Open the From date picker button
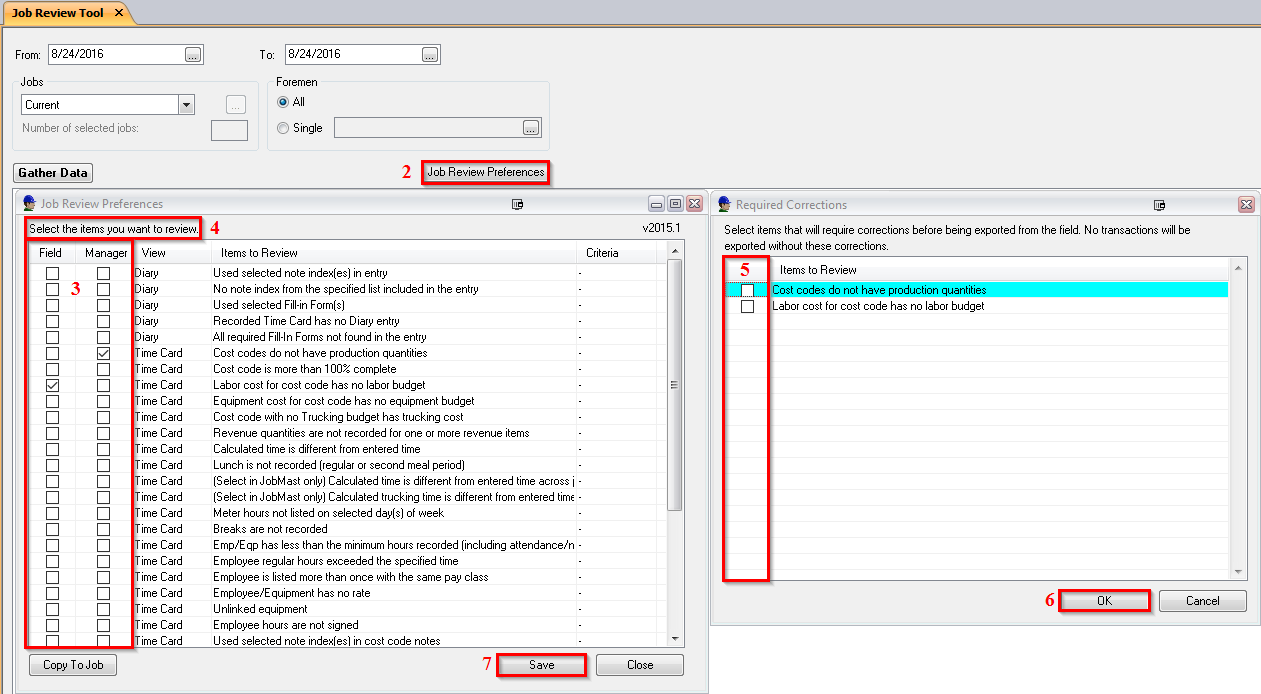Screen dimensions: 1261x694 (193, 54)
